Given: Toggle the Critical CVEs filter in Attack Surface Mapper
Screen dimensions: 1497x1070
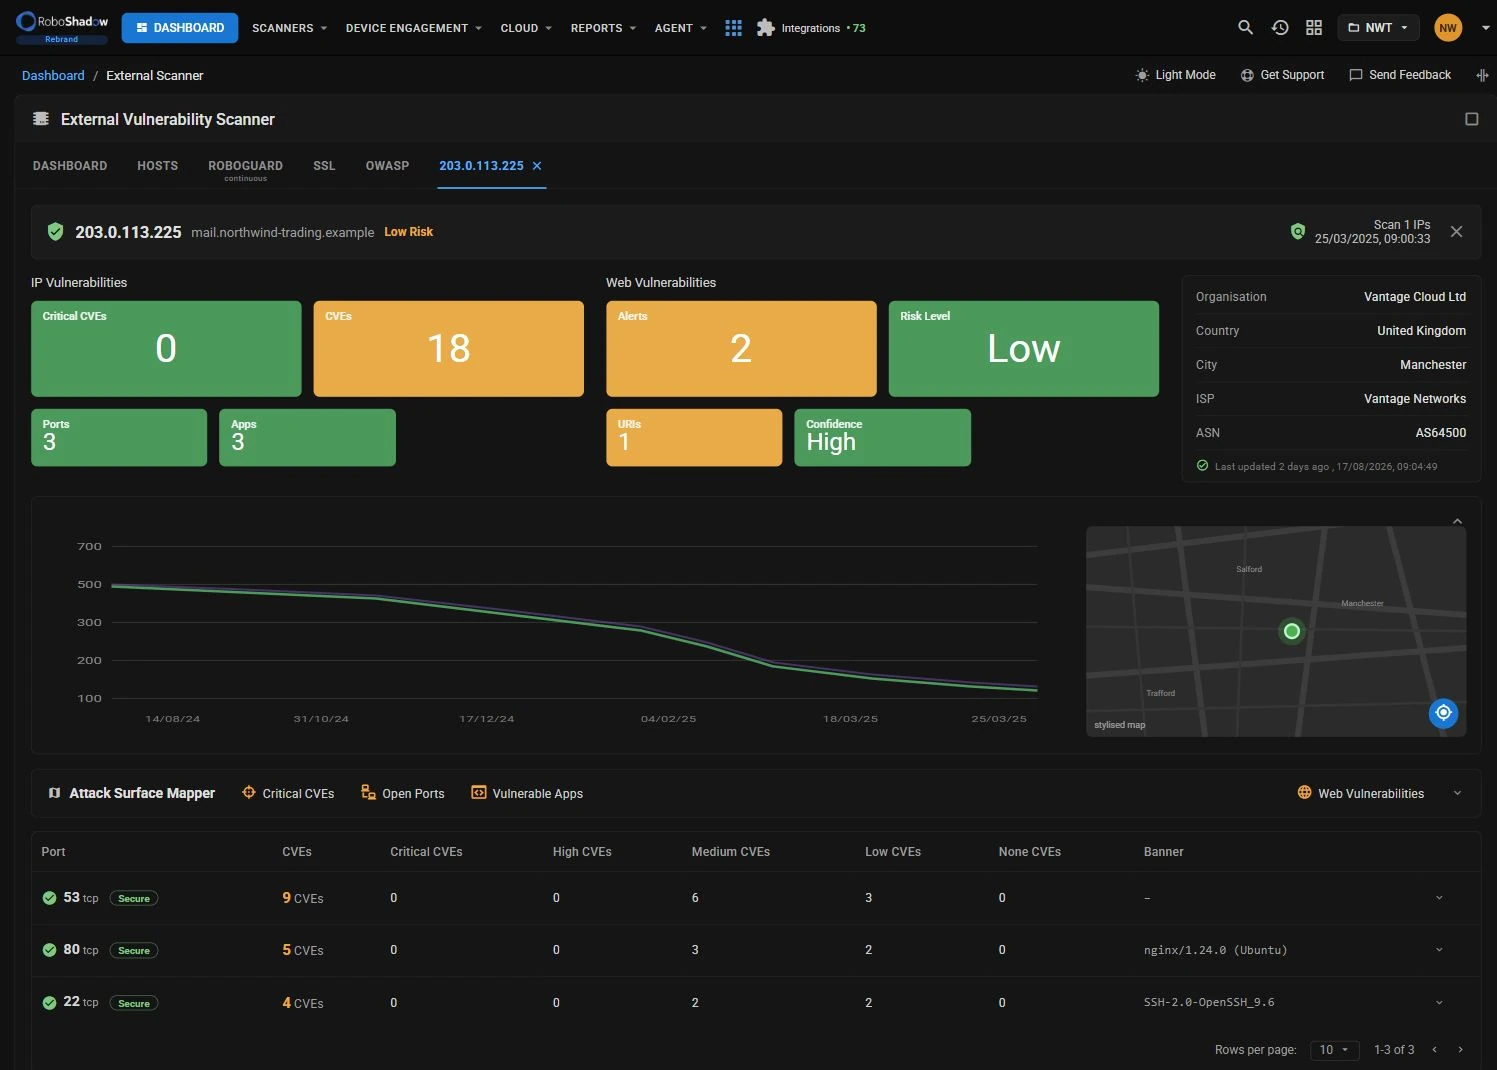Looking at the screenshot, I should (288, 793).
